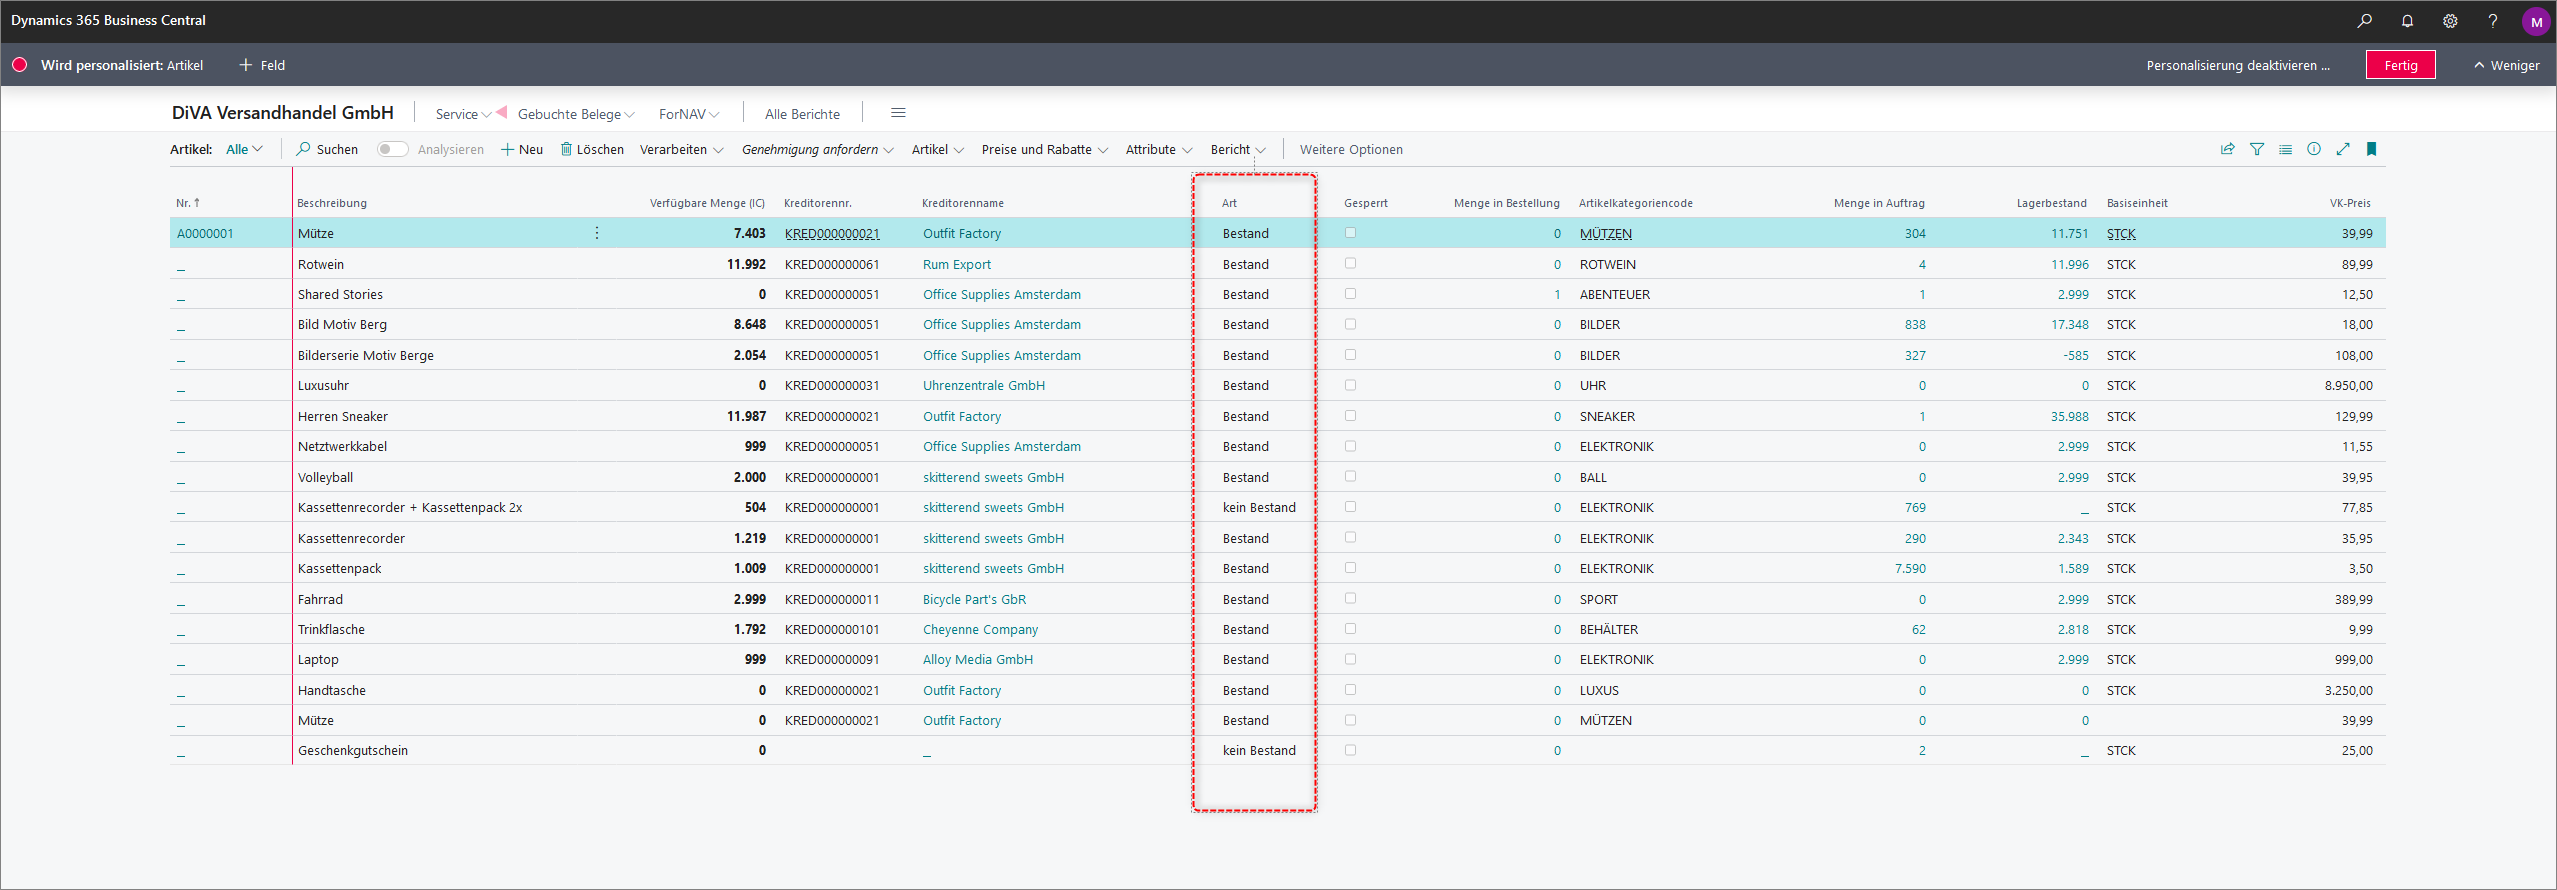
Task: Open Artikel view filter Alle dropdown
Action: tap(244, 149)
